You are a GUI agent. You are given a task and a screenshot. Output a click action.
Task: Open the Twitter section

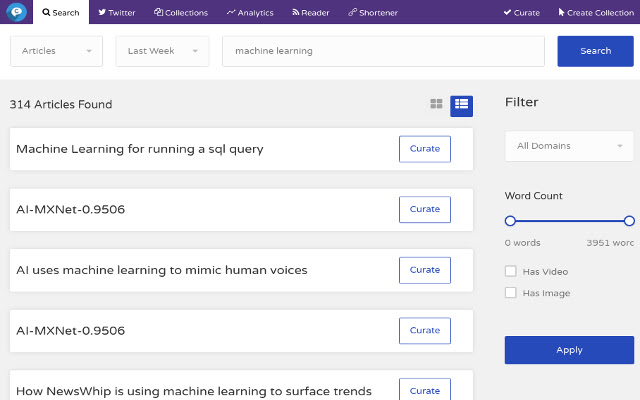click(117, 13)
